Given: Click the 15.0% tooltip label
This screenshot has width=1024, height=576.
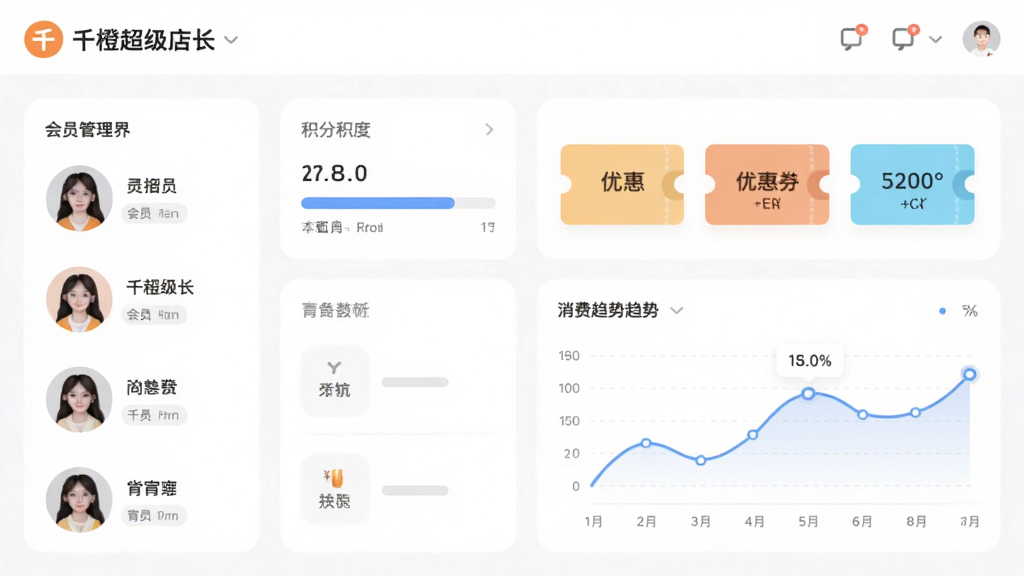Looking at the screenshot, I should pyautogui.click(x=810, y=361).
